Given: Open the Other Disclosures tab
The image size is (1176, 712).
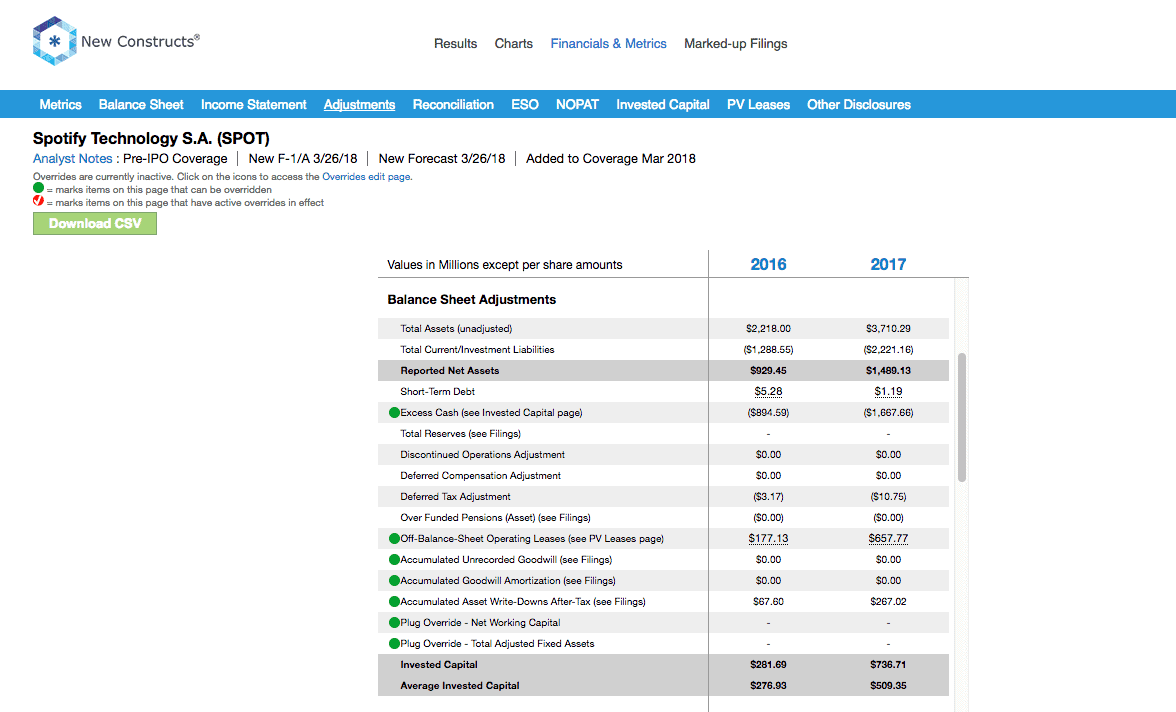Looking at the screenshot, I should (x=859, y=104).
